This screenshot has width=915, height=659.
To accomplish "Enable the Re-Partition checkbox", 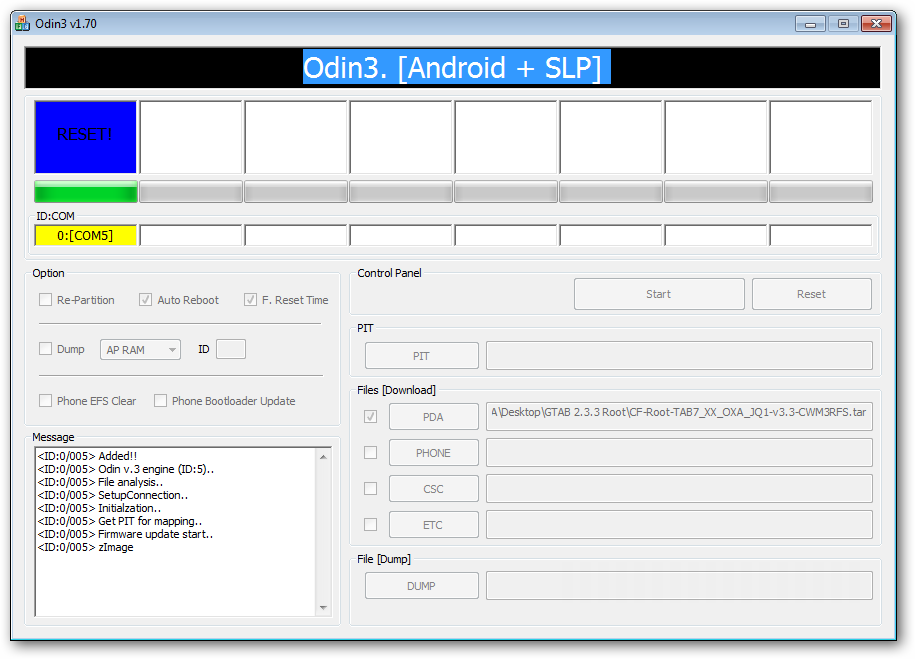I will 45,300.
